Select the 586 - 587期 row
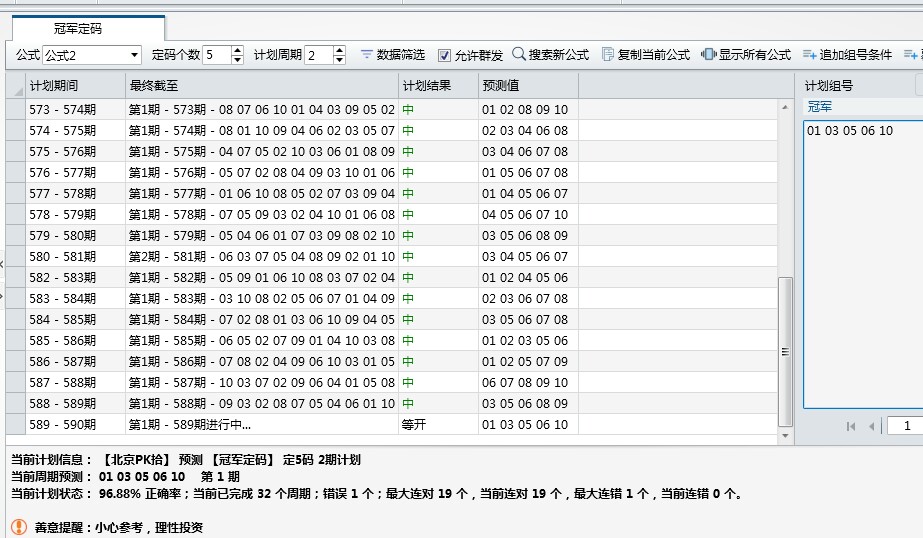The width and height of the screenshot is (923, 538). (x=391, y=361)
